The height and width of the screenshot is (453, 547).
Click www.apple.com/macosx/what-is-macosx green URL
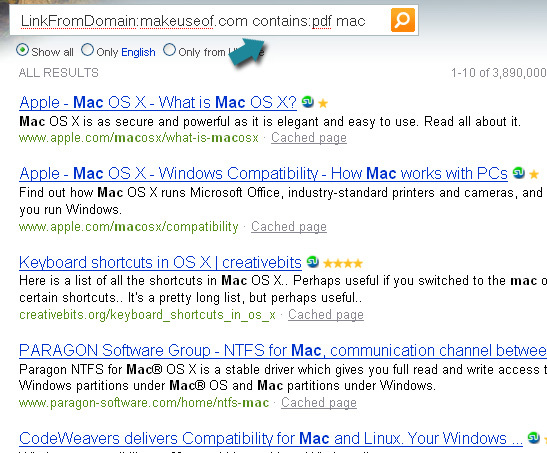tap(139, 138)
